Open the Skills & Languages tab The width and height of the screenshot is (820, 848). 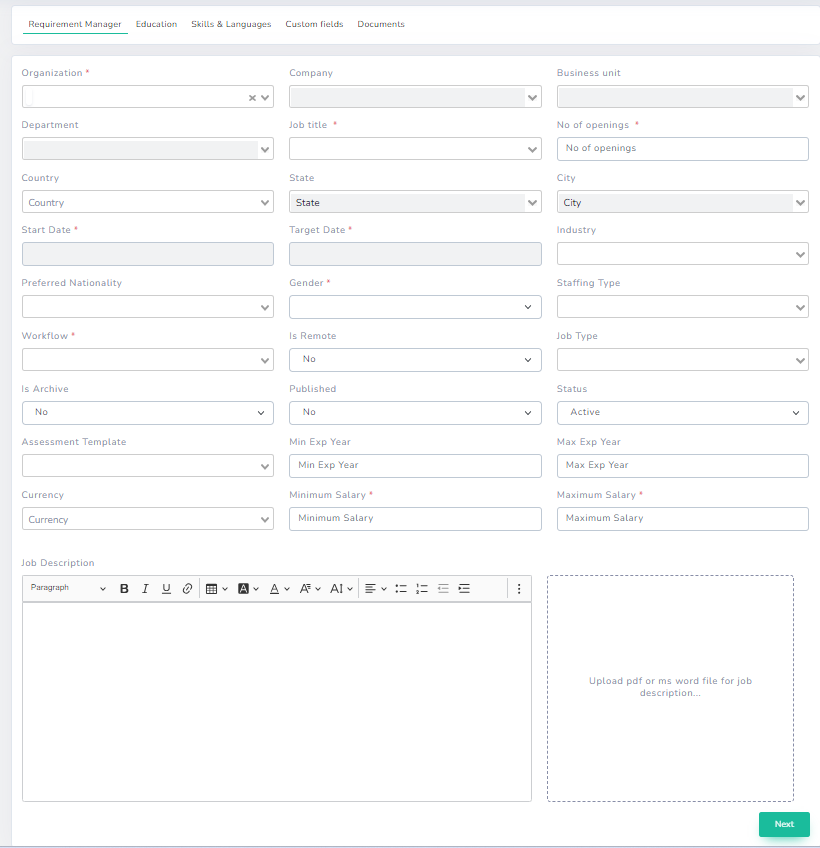point(231,24)
